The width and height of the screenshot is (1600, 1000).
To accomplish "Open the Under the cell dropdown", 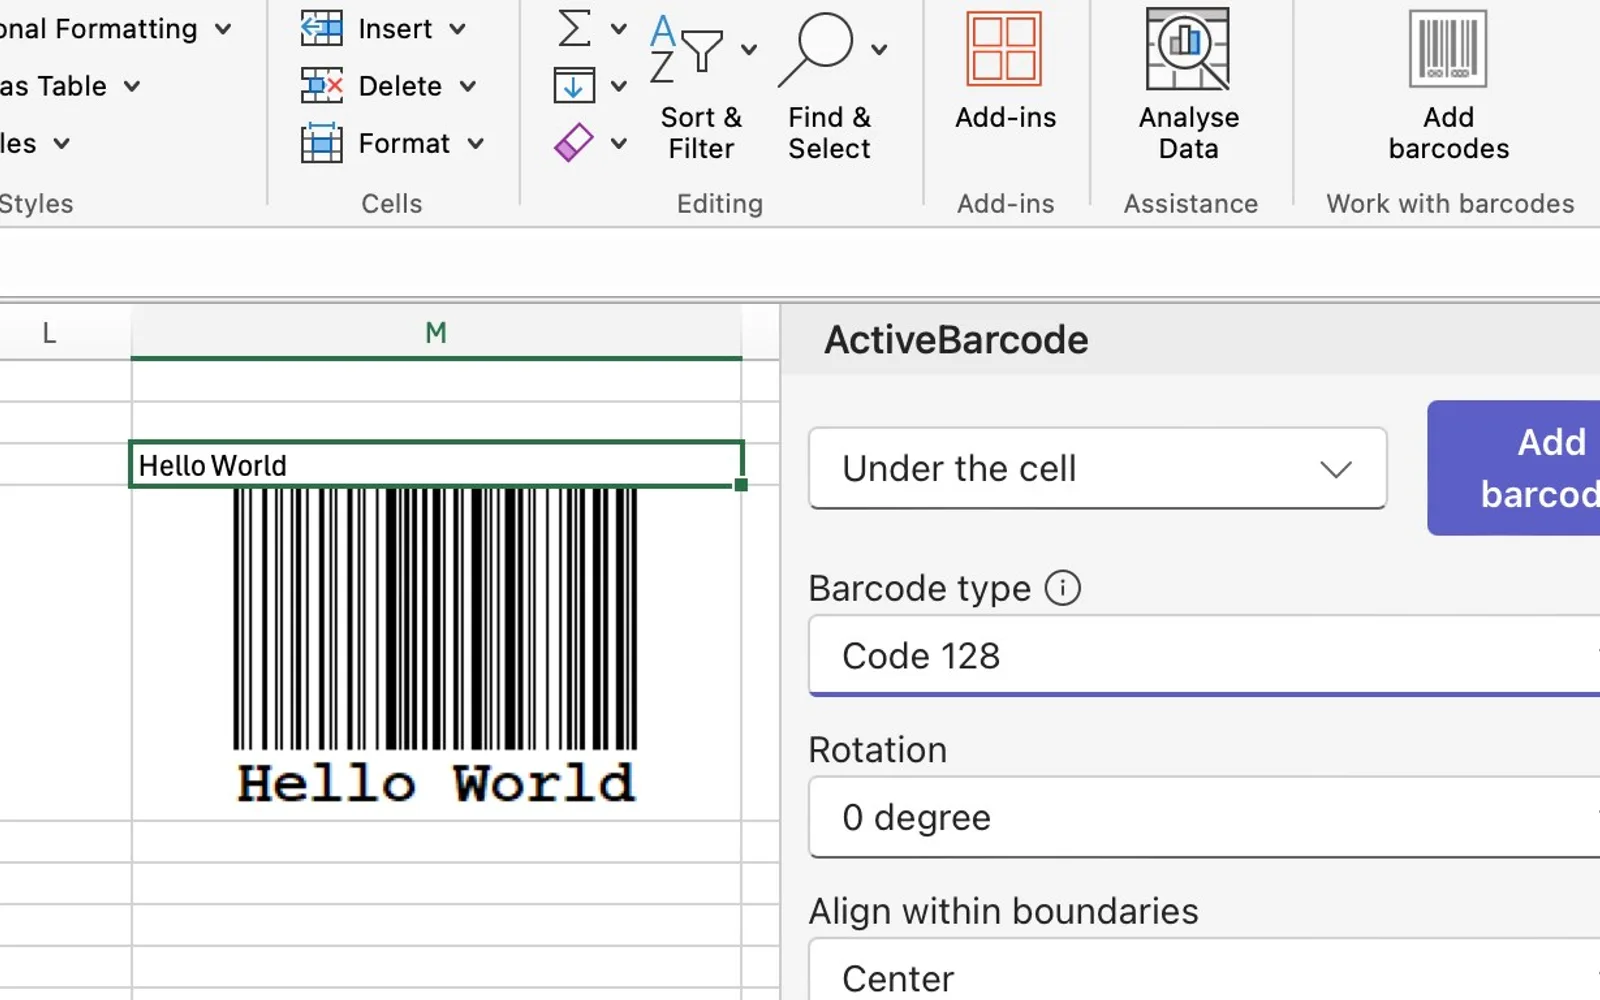I will click(1097, 468).
